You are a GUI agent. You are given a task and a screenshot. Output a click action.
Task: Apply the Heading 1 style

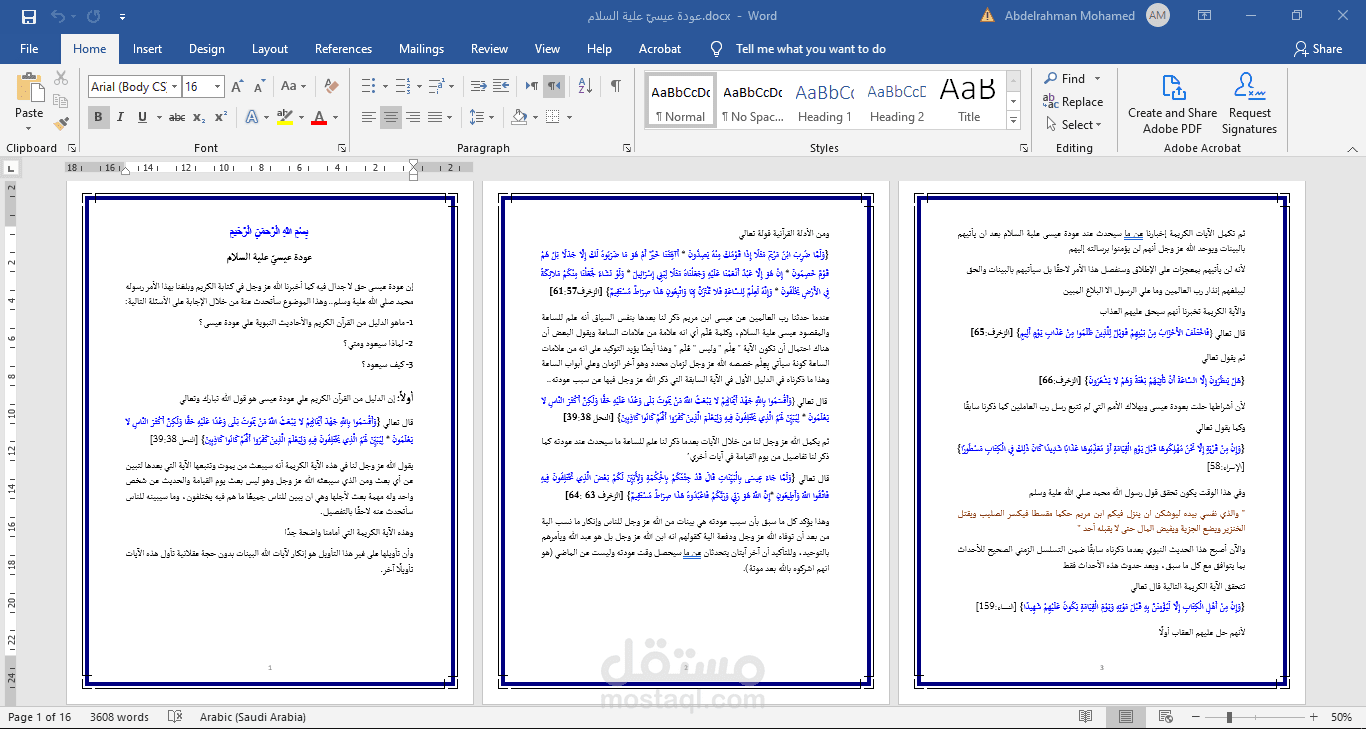click(x=824, y=101)
